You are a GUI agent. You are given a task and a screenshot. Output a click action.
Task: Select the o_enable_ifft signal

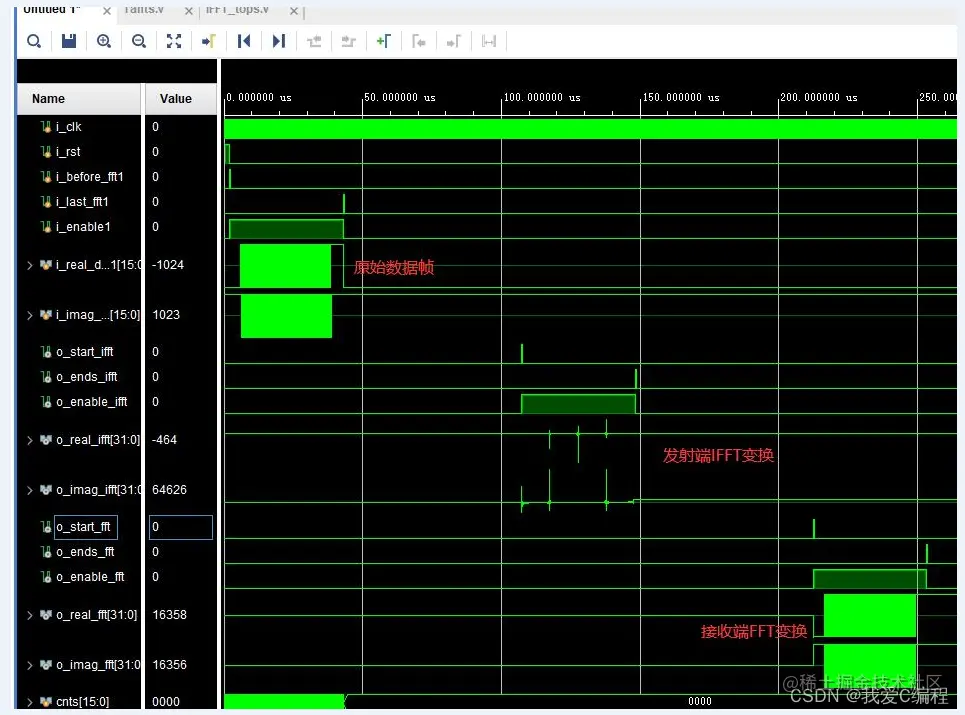(x=92, y=402)
